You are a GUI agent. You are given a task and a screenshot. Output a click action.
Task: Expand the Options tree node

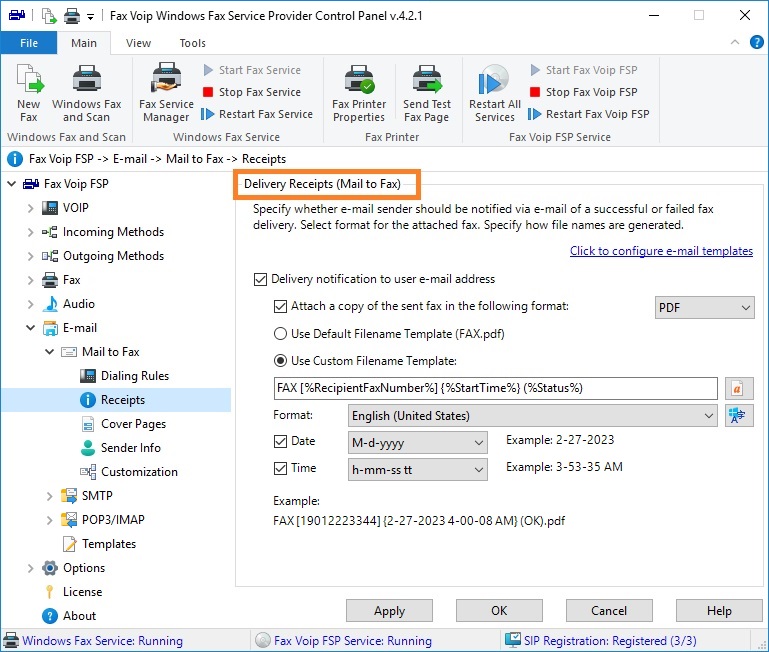tap(30, 568)
